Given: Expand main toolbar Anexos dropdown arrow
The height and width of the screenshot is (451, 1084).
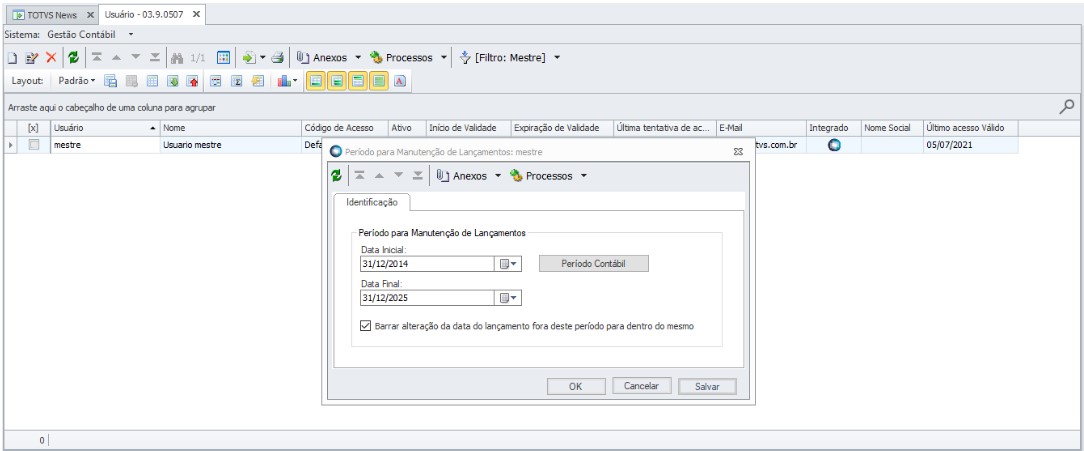Looking at the screenshot, I should [358, 58].
